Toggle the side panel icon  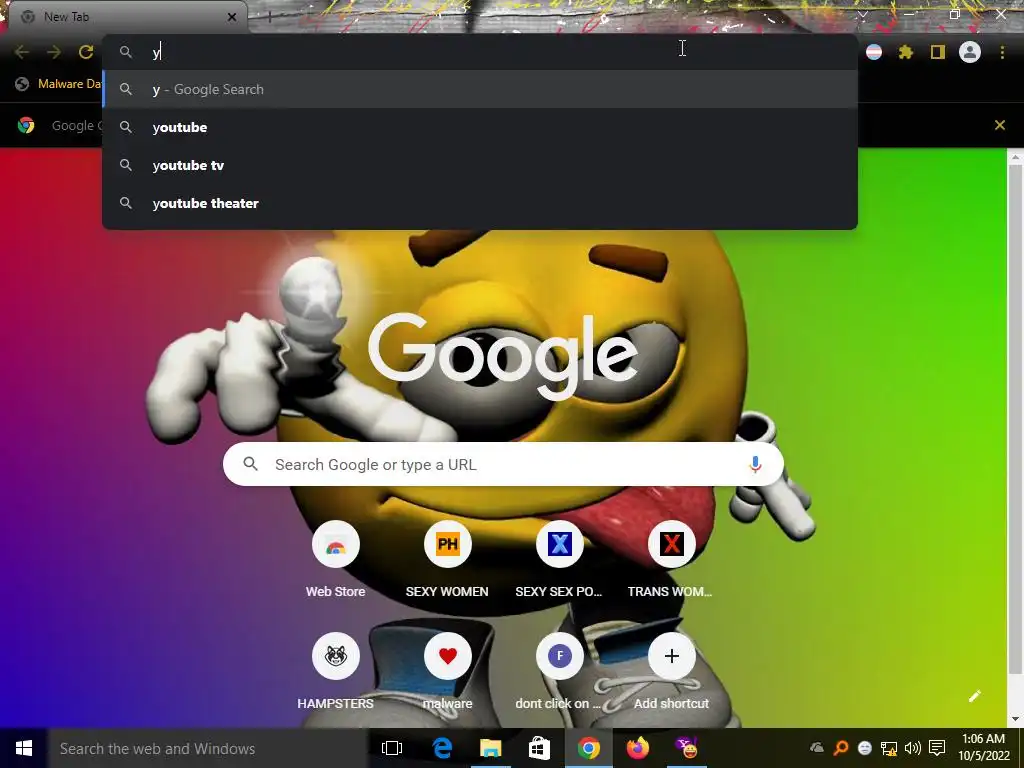click(x=938, y=52)
